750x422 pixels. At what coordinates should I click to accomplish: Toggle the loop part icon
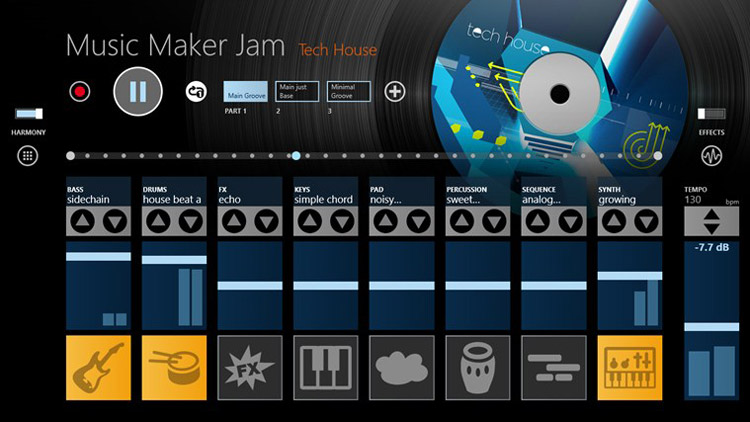[196, 91]
